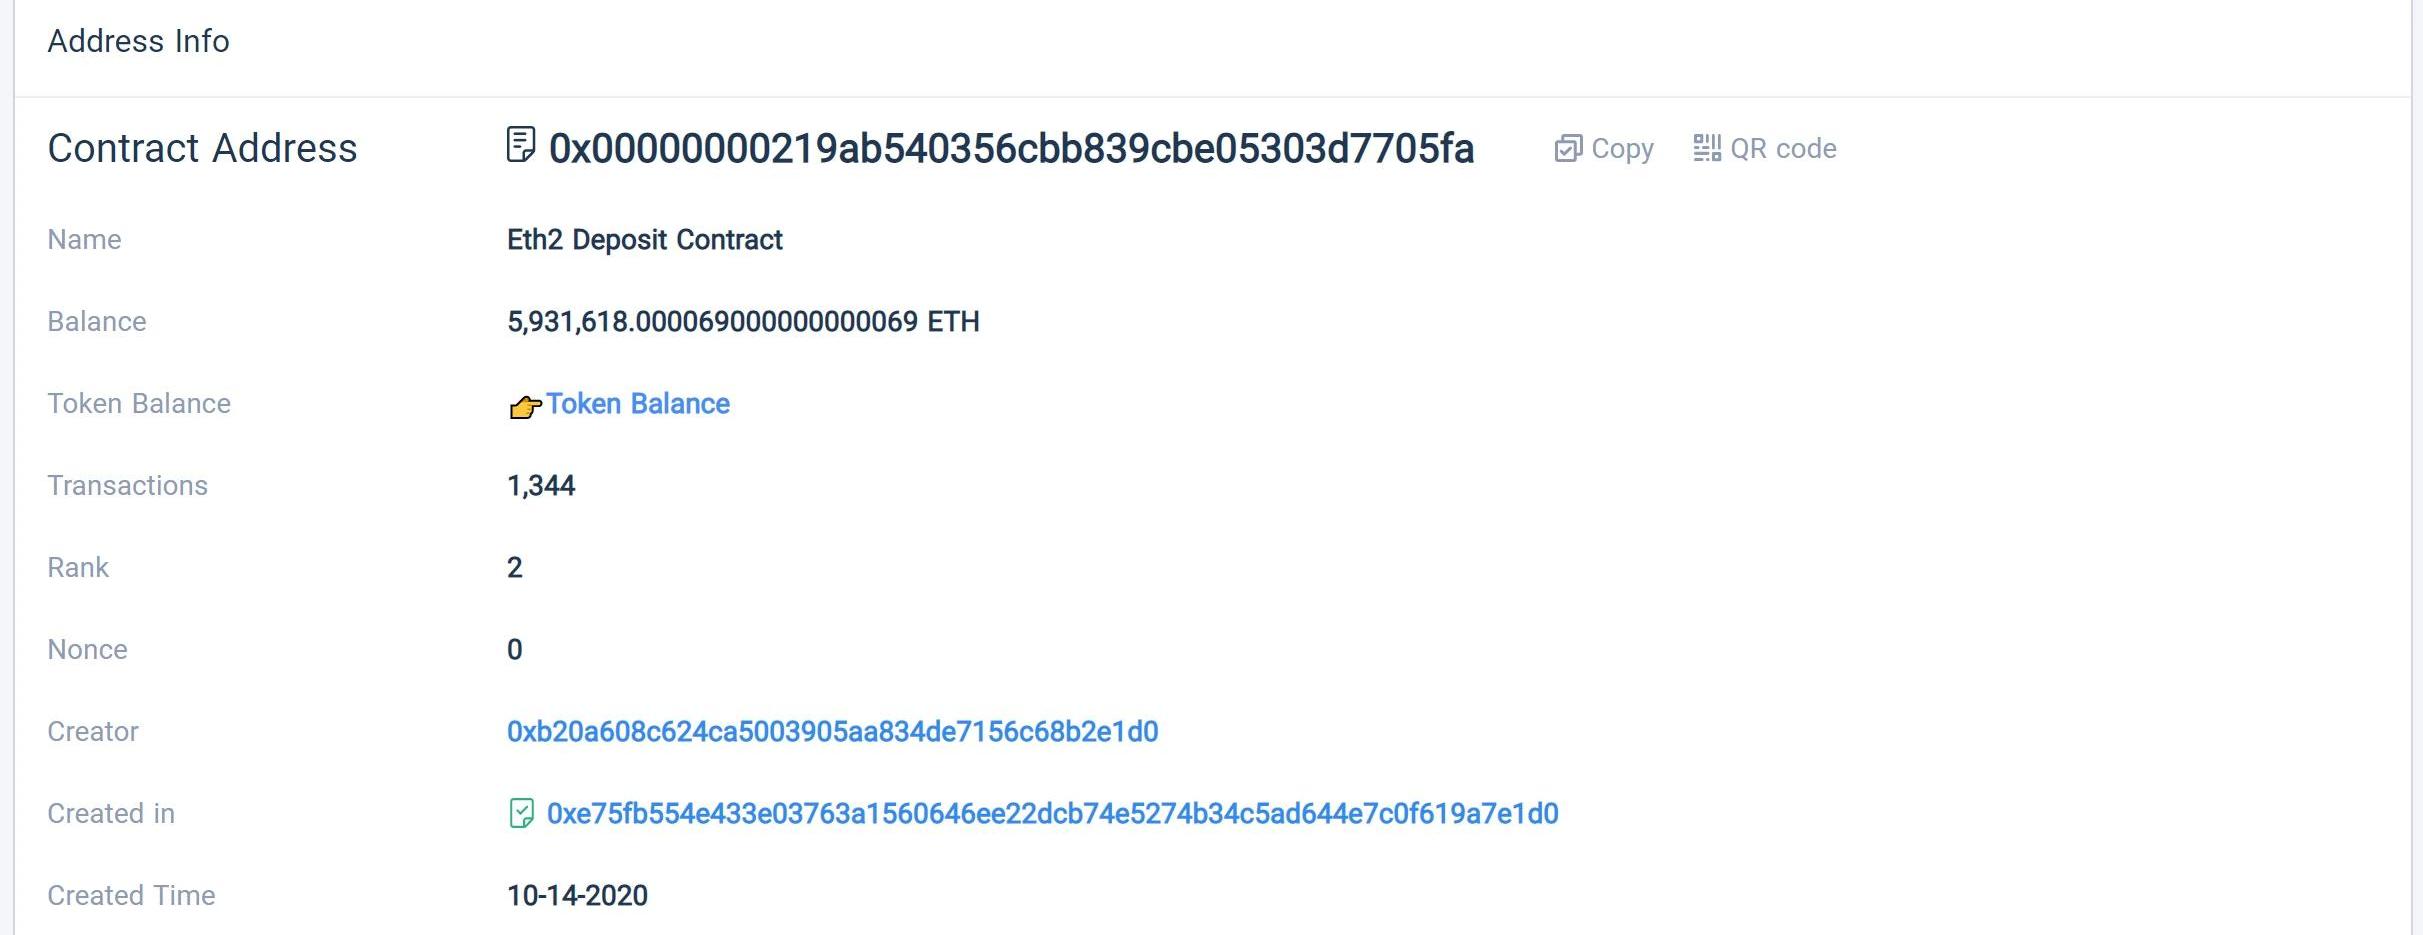
Task: Open the Token Balance link
Action: [x=638, y=404]
